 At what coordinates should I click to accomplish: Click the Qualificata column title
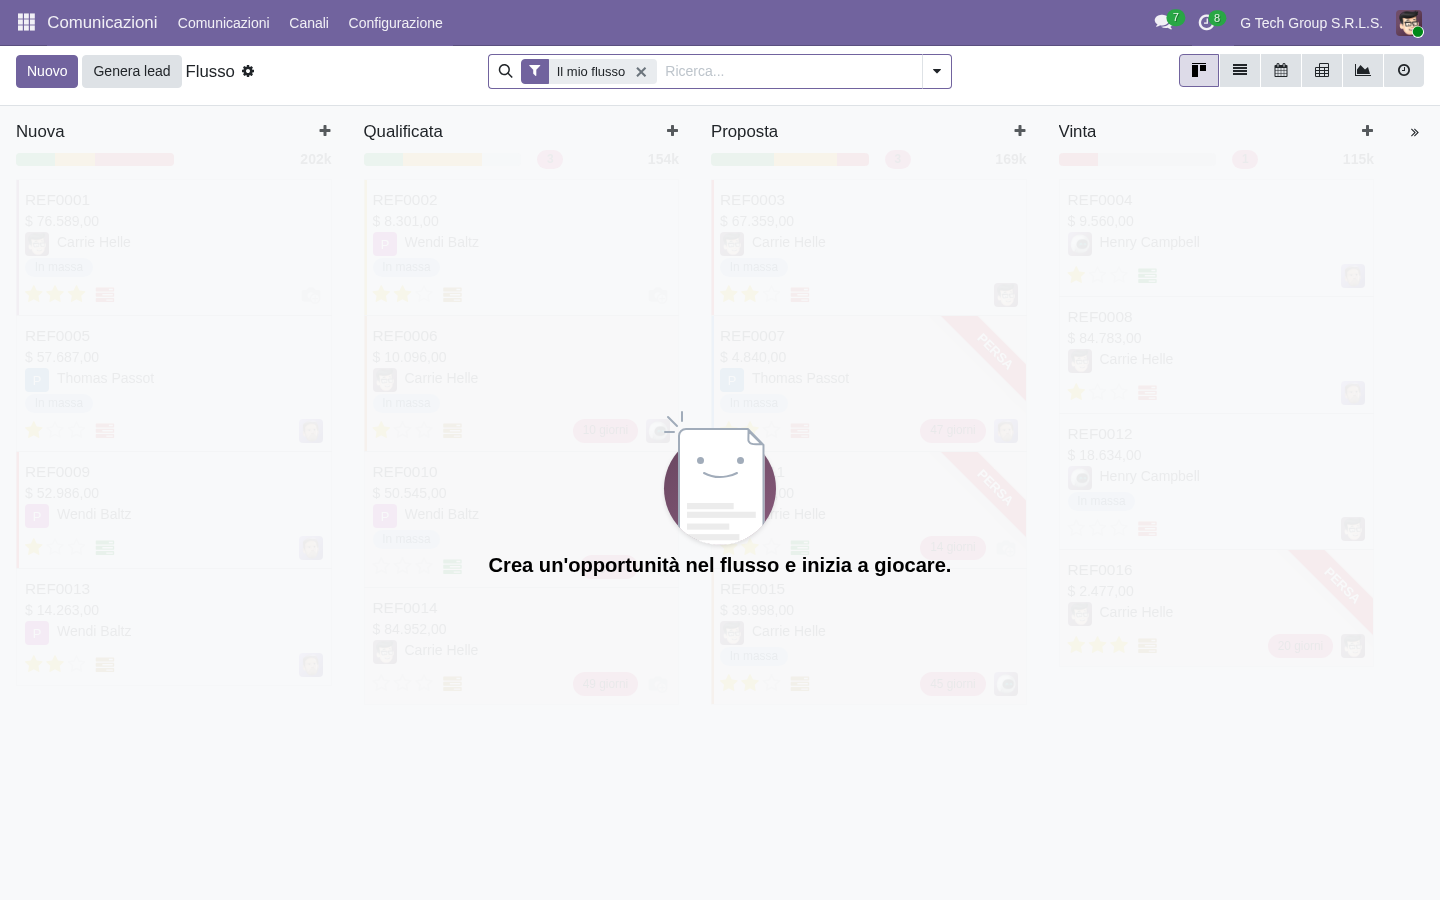pos(403,131)
